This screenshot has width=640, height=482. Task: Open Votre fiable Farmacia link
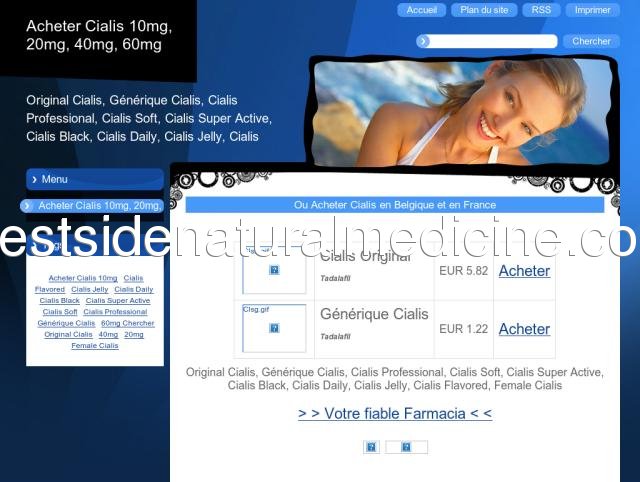click(395, 413)
